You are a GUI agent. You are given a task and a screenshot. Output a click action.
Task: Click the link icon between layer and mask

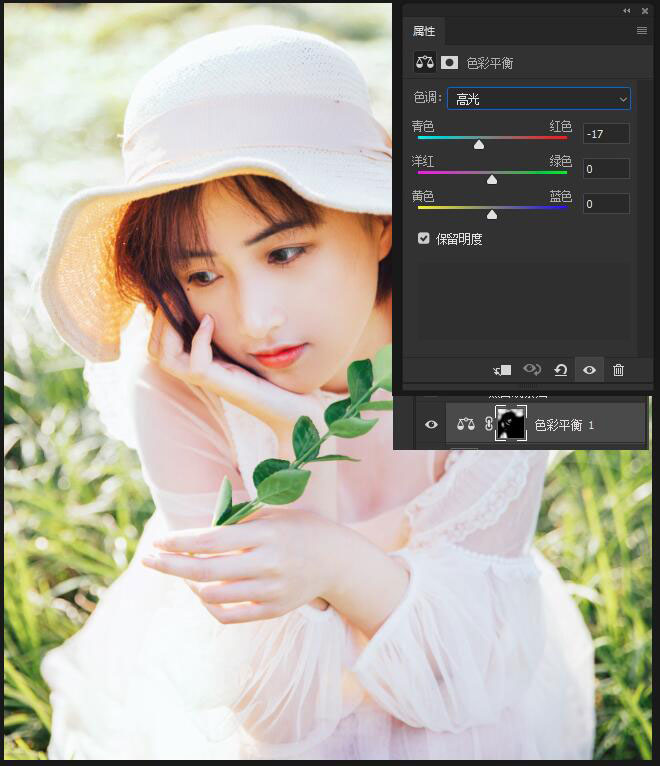[488, 424]
